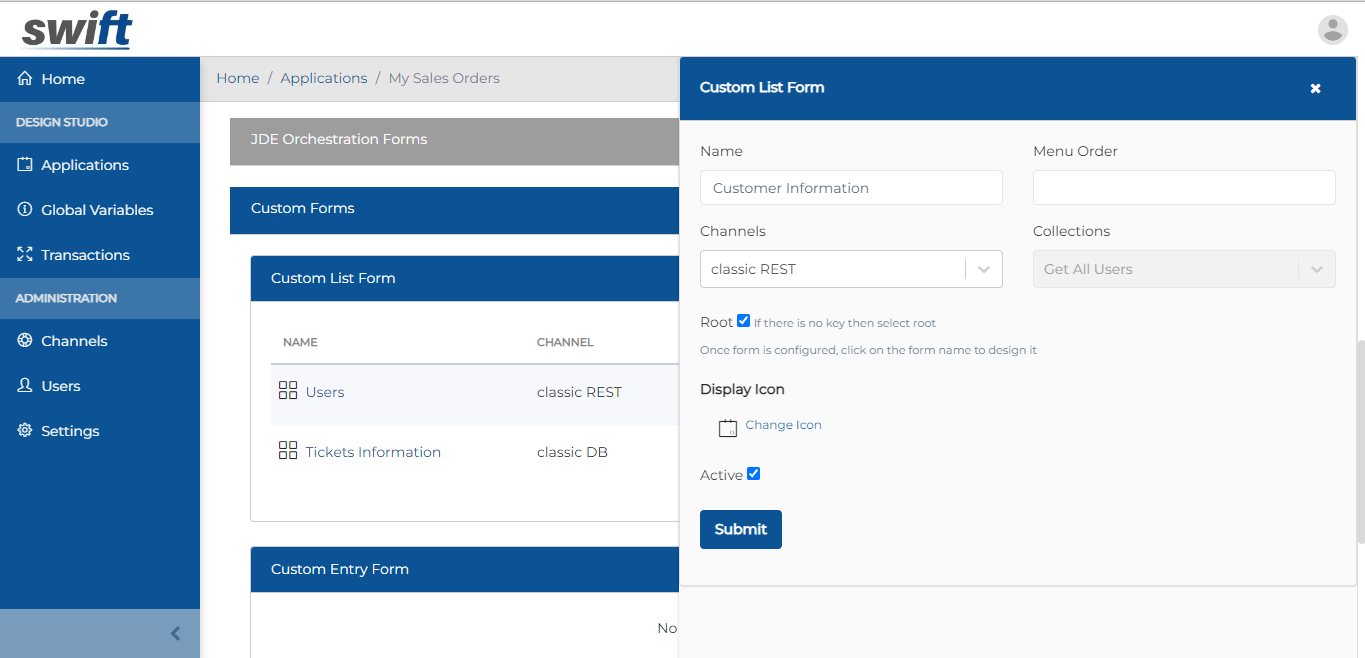
Task: Click the Home breadcrumb link
Action: pos(238,78)
